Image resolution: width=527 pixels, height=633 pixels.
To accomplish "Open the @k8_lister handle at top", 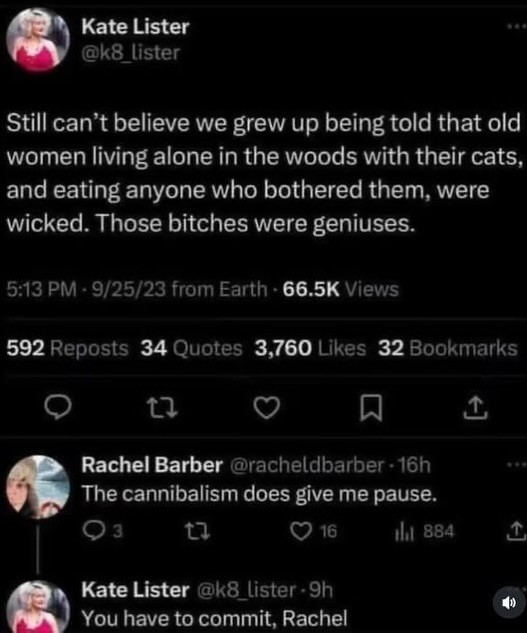I will tap(130, 53).
